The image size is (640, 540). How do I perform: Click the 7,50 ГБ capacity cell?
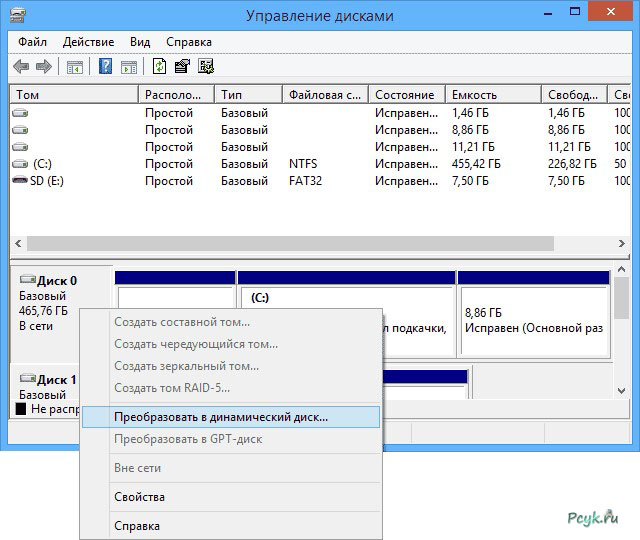[x=470, y=180]
